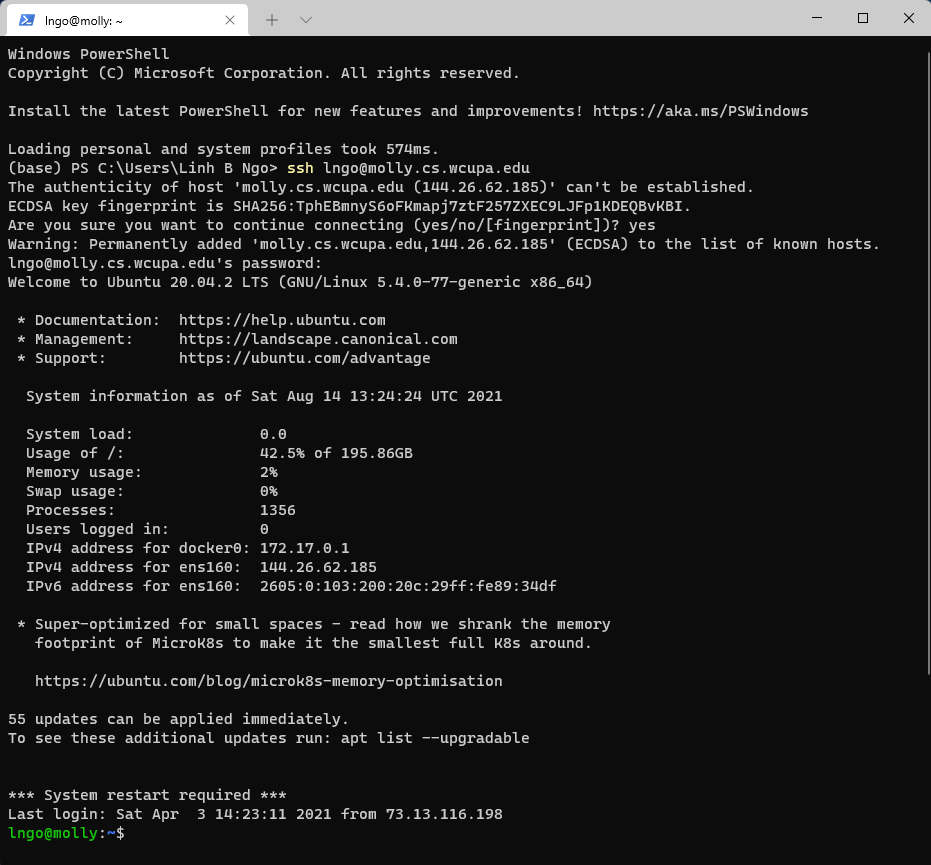Click the Swap usage value 0%
The height and width of the screenshot is (865, 931).
point(268,491)
